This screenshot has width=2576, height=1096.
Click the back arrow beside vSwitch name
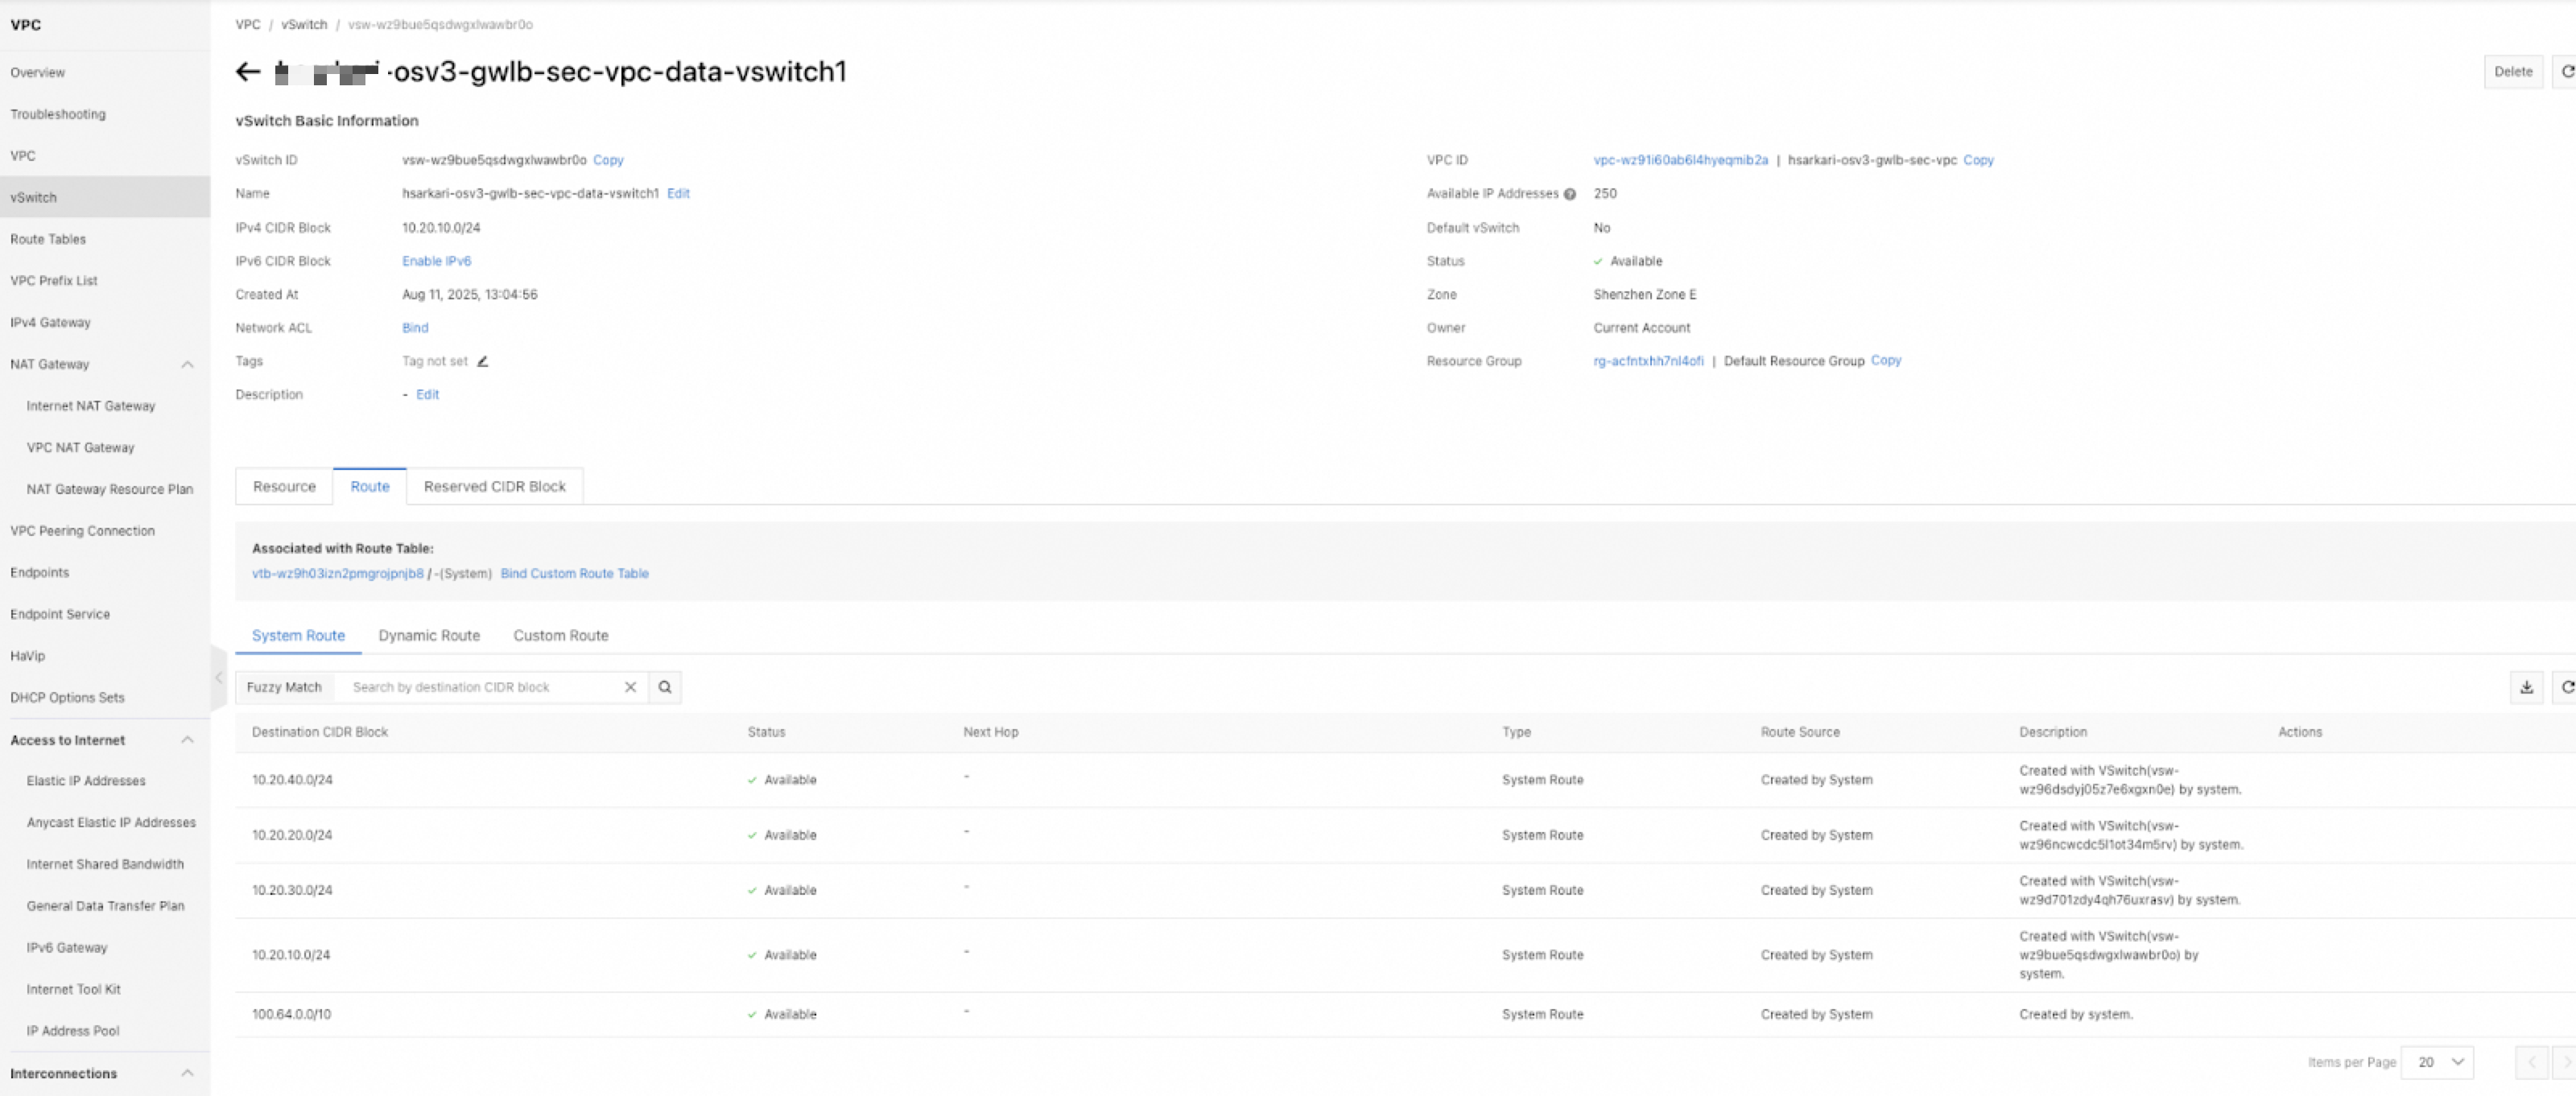click(x=247, y=72)
